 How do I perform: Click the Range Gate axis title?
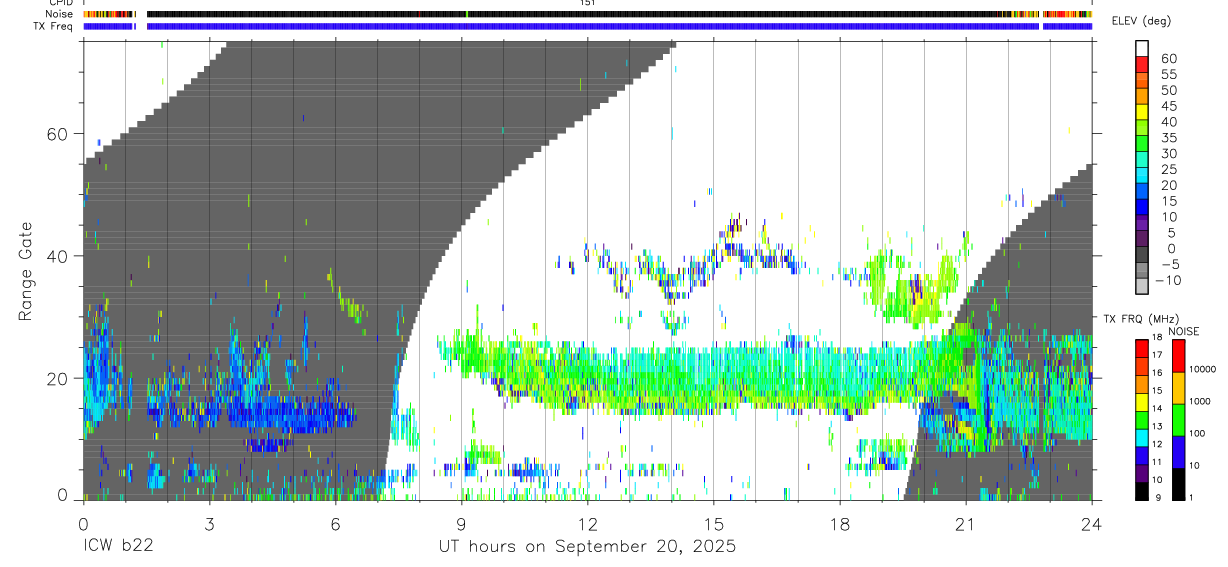click(26, 270)
